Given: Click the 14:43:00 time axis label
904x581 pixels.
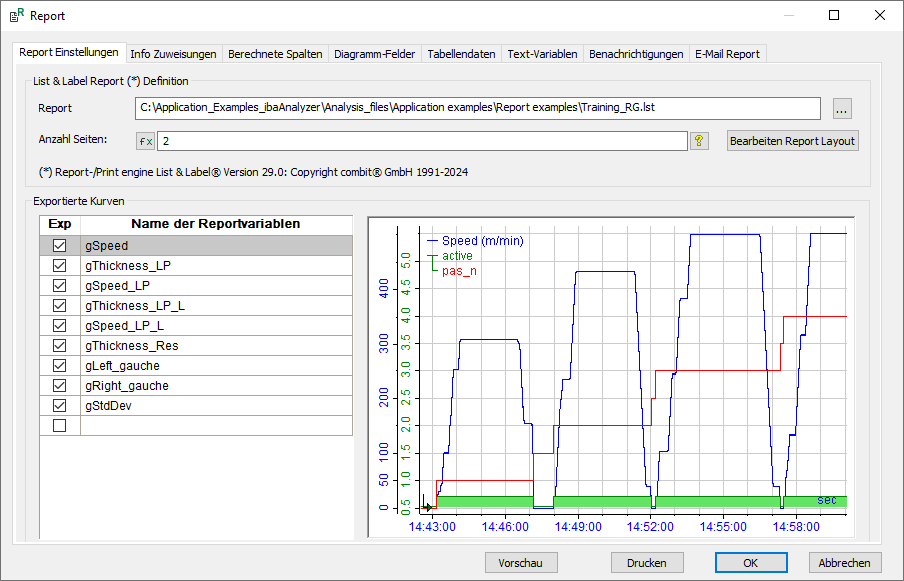Looking at the screenshot, I should click(432, 527).
